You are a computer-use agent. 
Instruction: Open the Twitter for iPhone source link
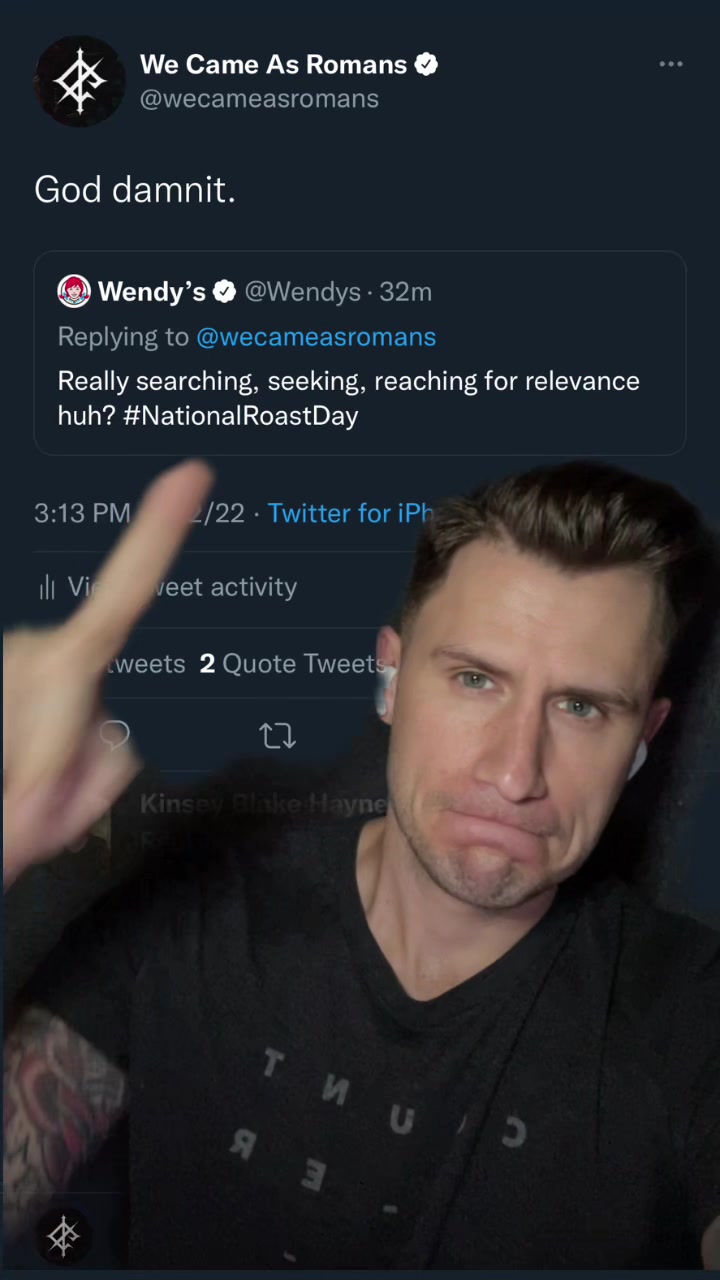click(350, 513)
